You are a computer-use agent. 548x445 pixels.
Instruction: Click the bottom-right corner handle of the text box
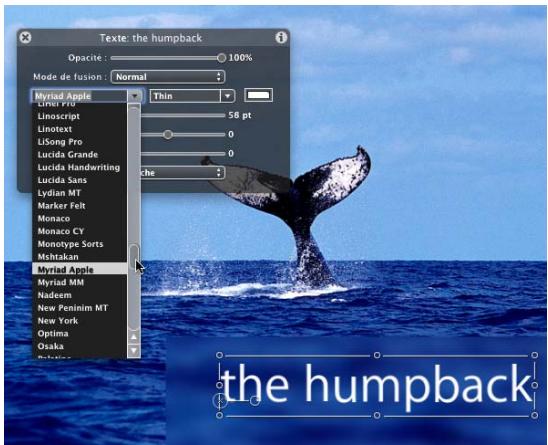coord(534,415)
